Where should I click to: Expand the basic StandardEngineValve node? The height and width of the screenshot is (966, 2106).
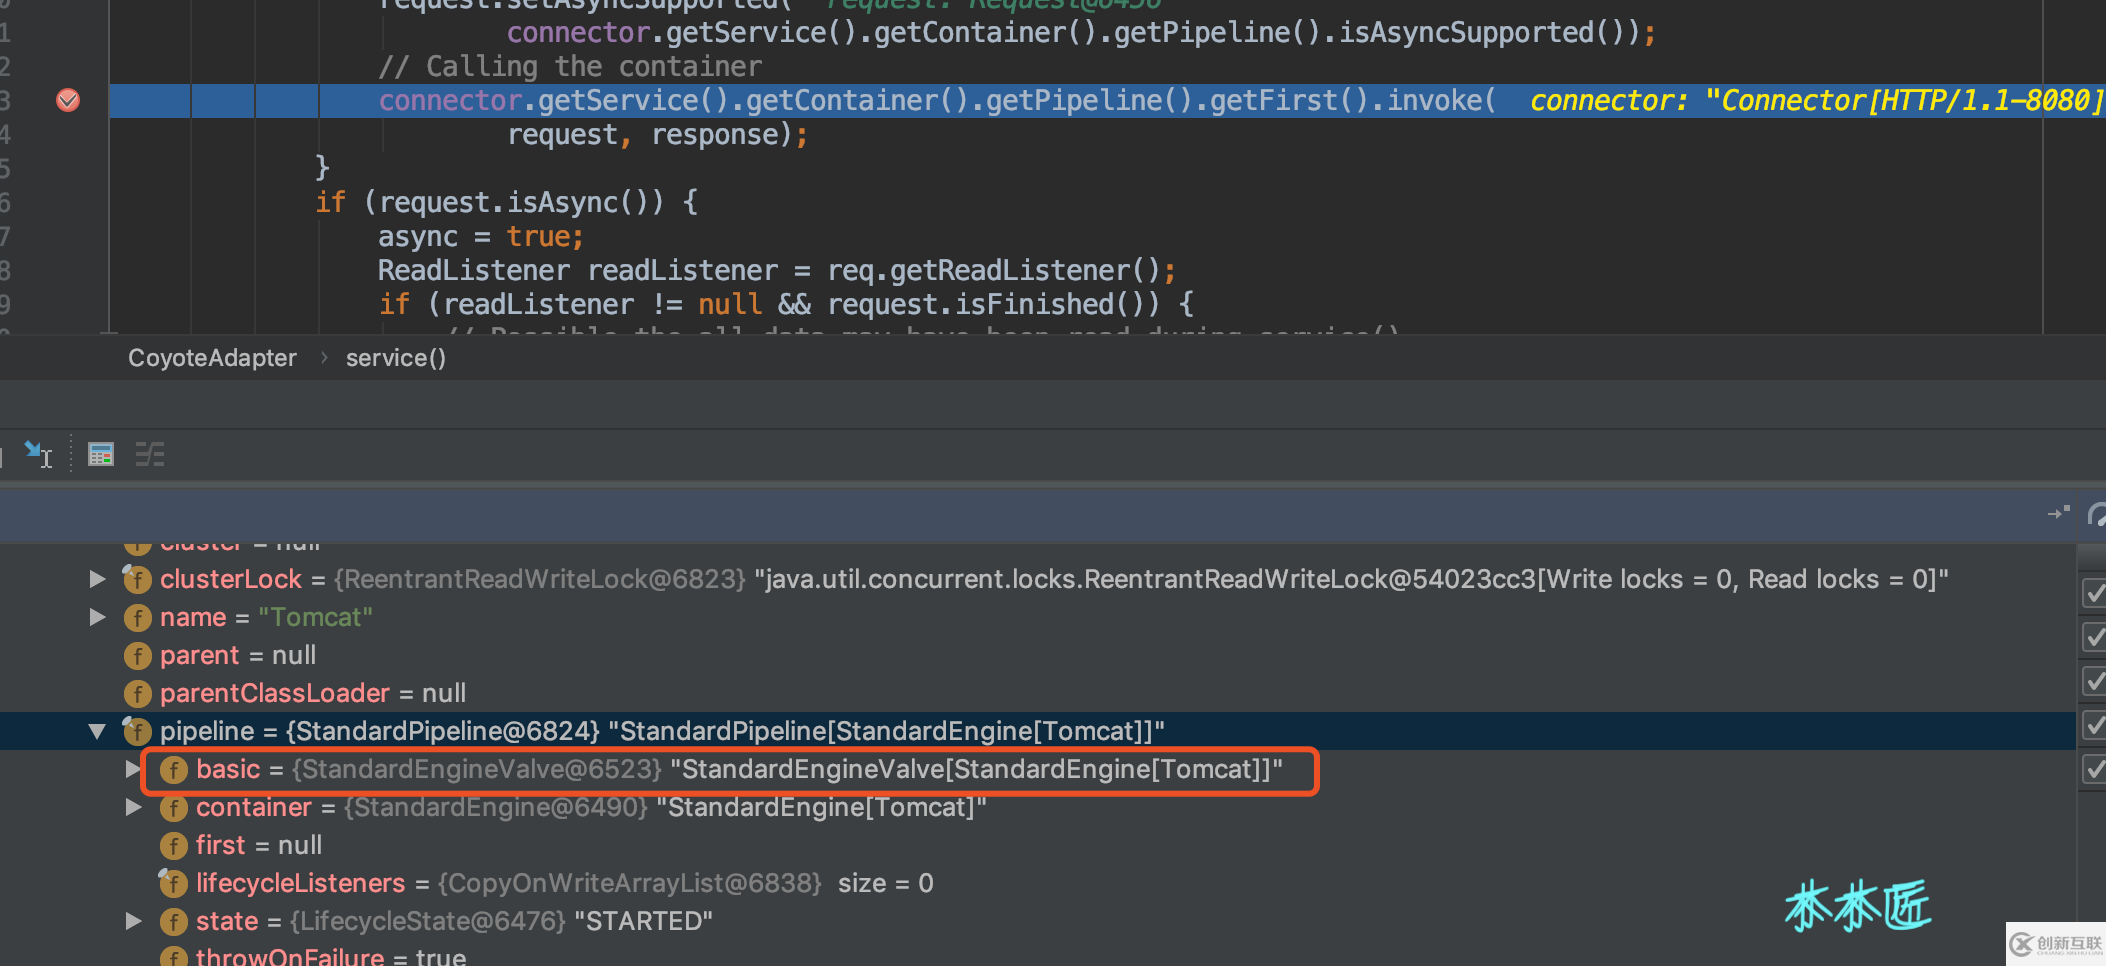coord(132,769)
